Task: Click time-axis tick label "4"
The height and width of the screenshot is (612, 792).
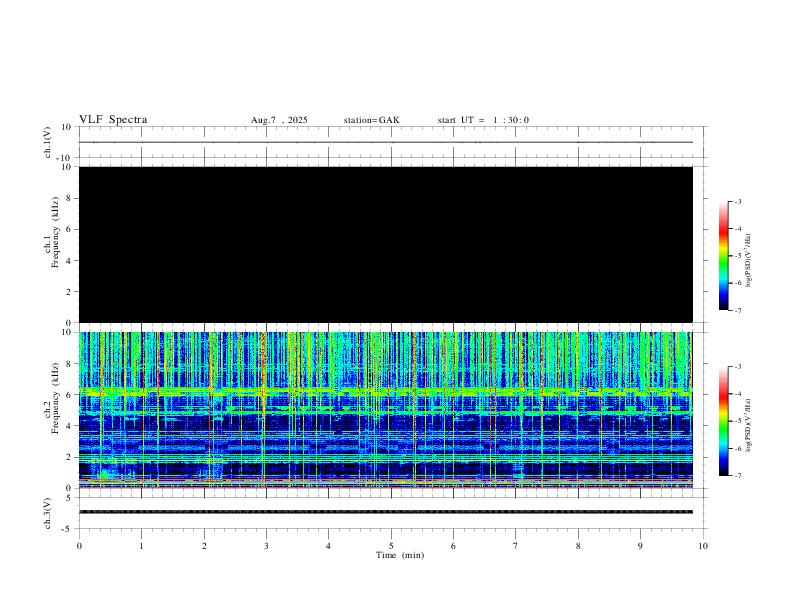Action: (328, 546)
